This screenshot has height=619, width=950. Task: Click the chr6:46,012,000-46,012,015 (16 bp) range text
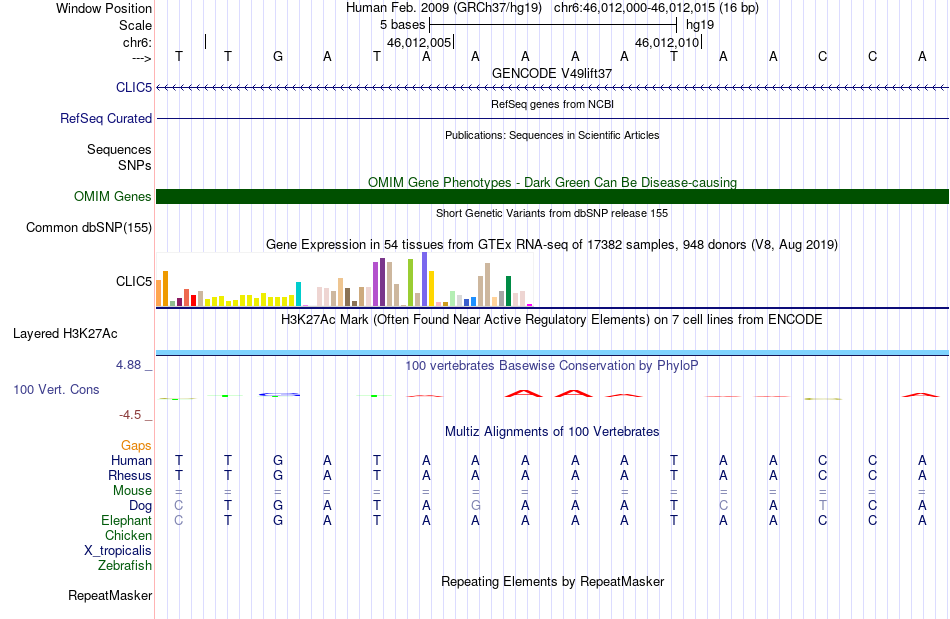click(x=656, y=8)
